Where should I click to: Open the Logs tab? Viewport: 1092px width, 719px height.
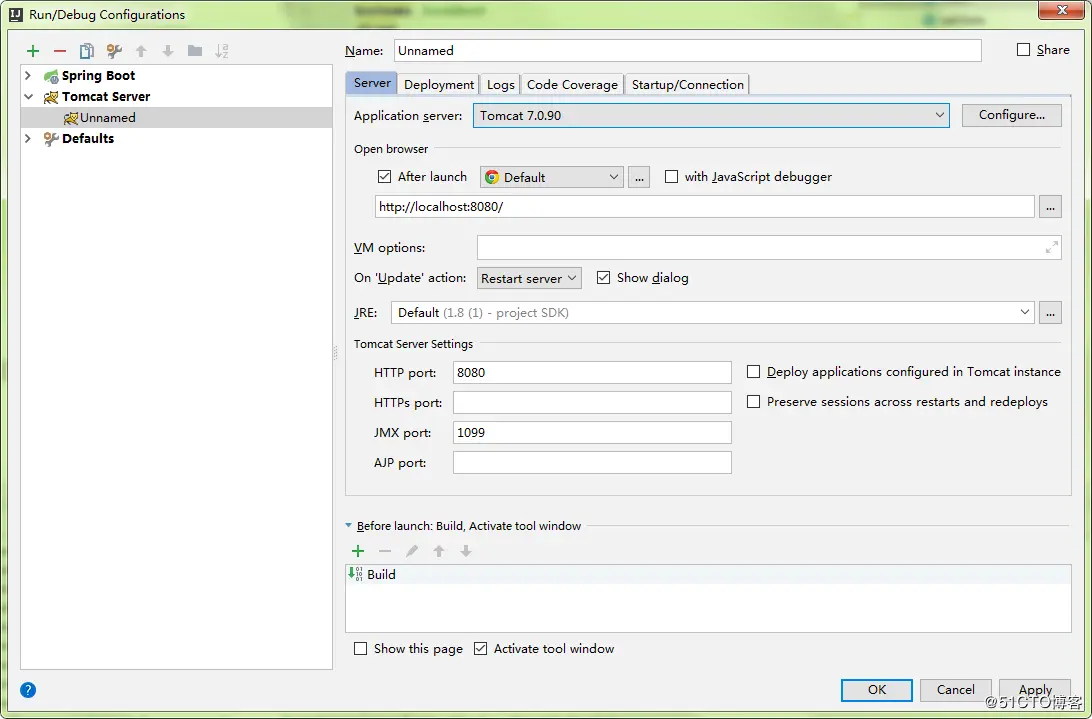501,84
